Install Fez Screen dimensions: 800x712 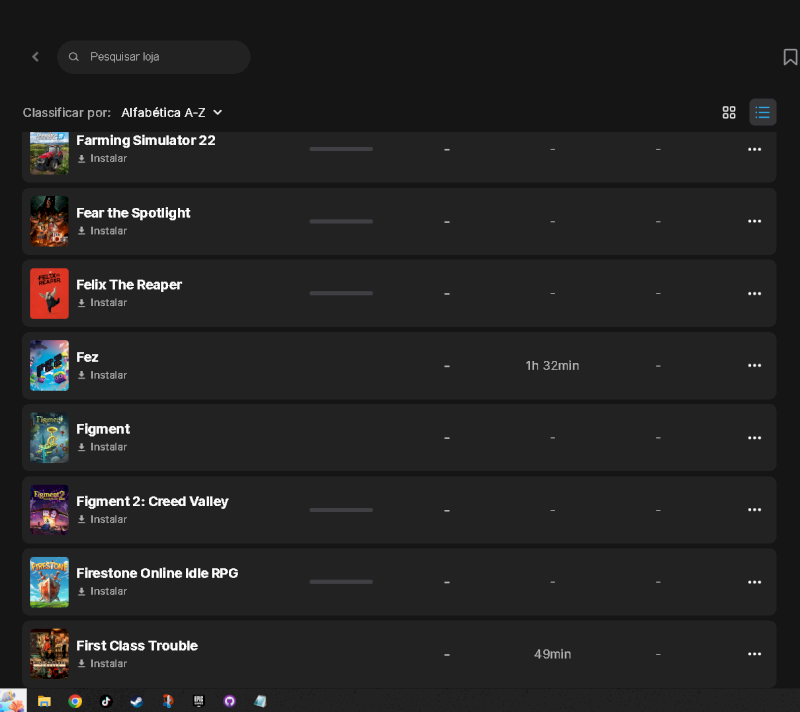(102, 375)
